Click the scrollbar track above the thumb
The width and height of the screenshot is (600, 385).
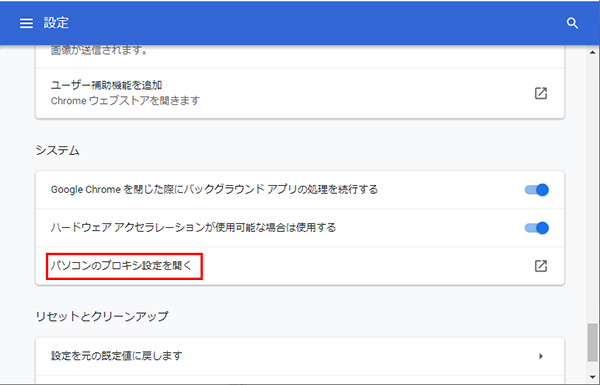592,189
